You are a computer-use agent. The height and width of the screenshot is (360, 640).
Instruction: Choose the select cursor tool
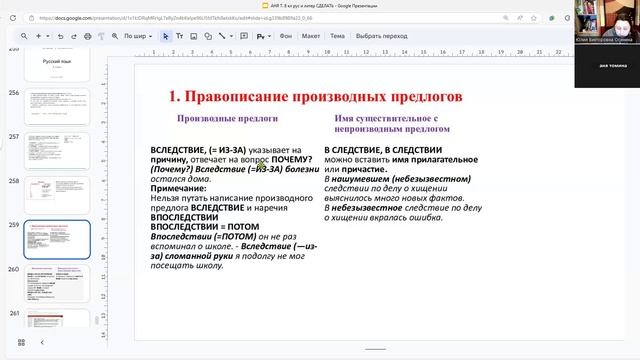[x=165, y=36]
